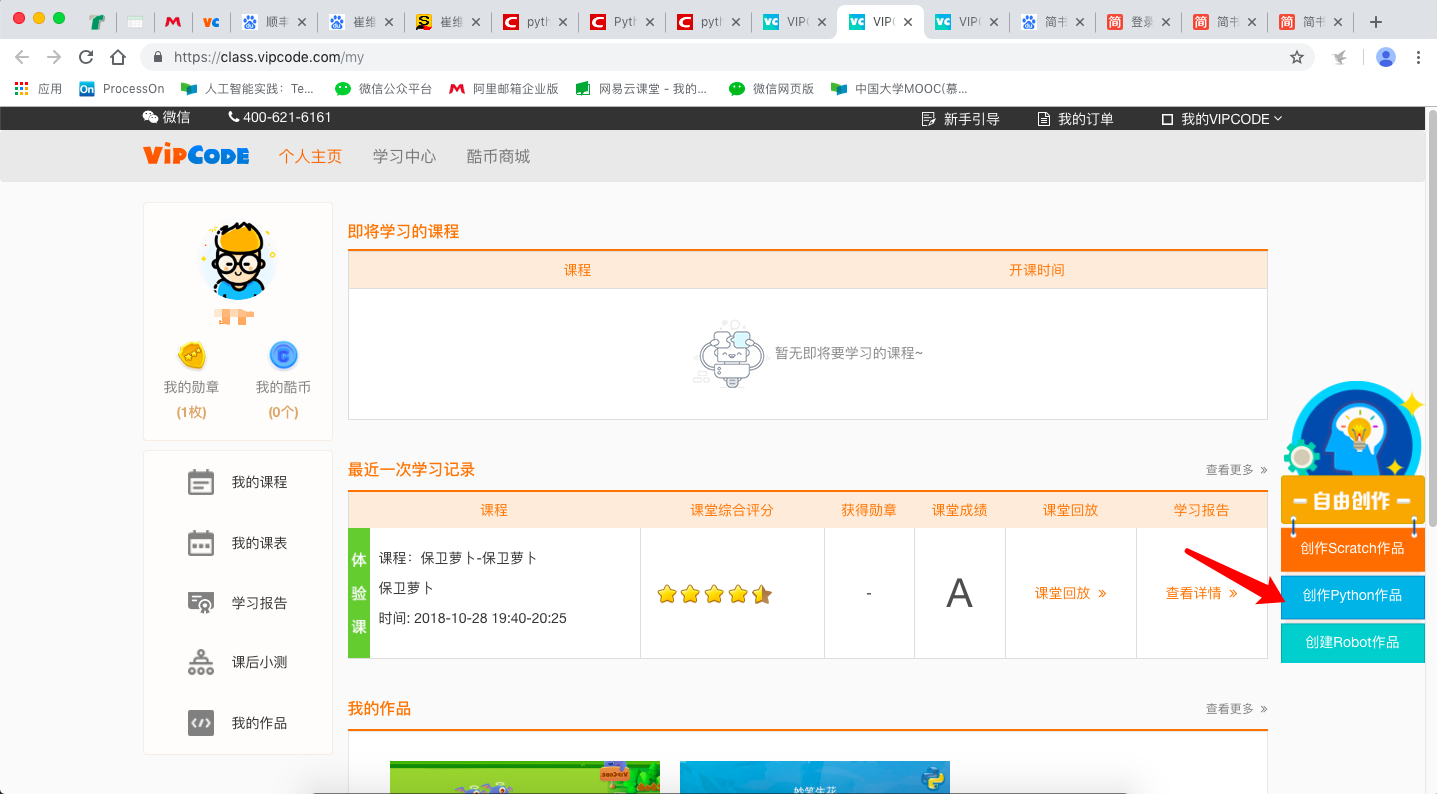Open 微信网页版 bookmark

tap(771, 88)
